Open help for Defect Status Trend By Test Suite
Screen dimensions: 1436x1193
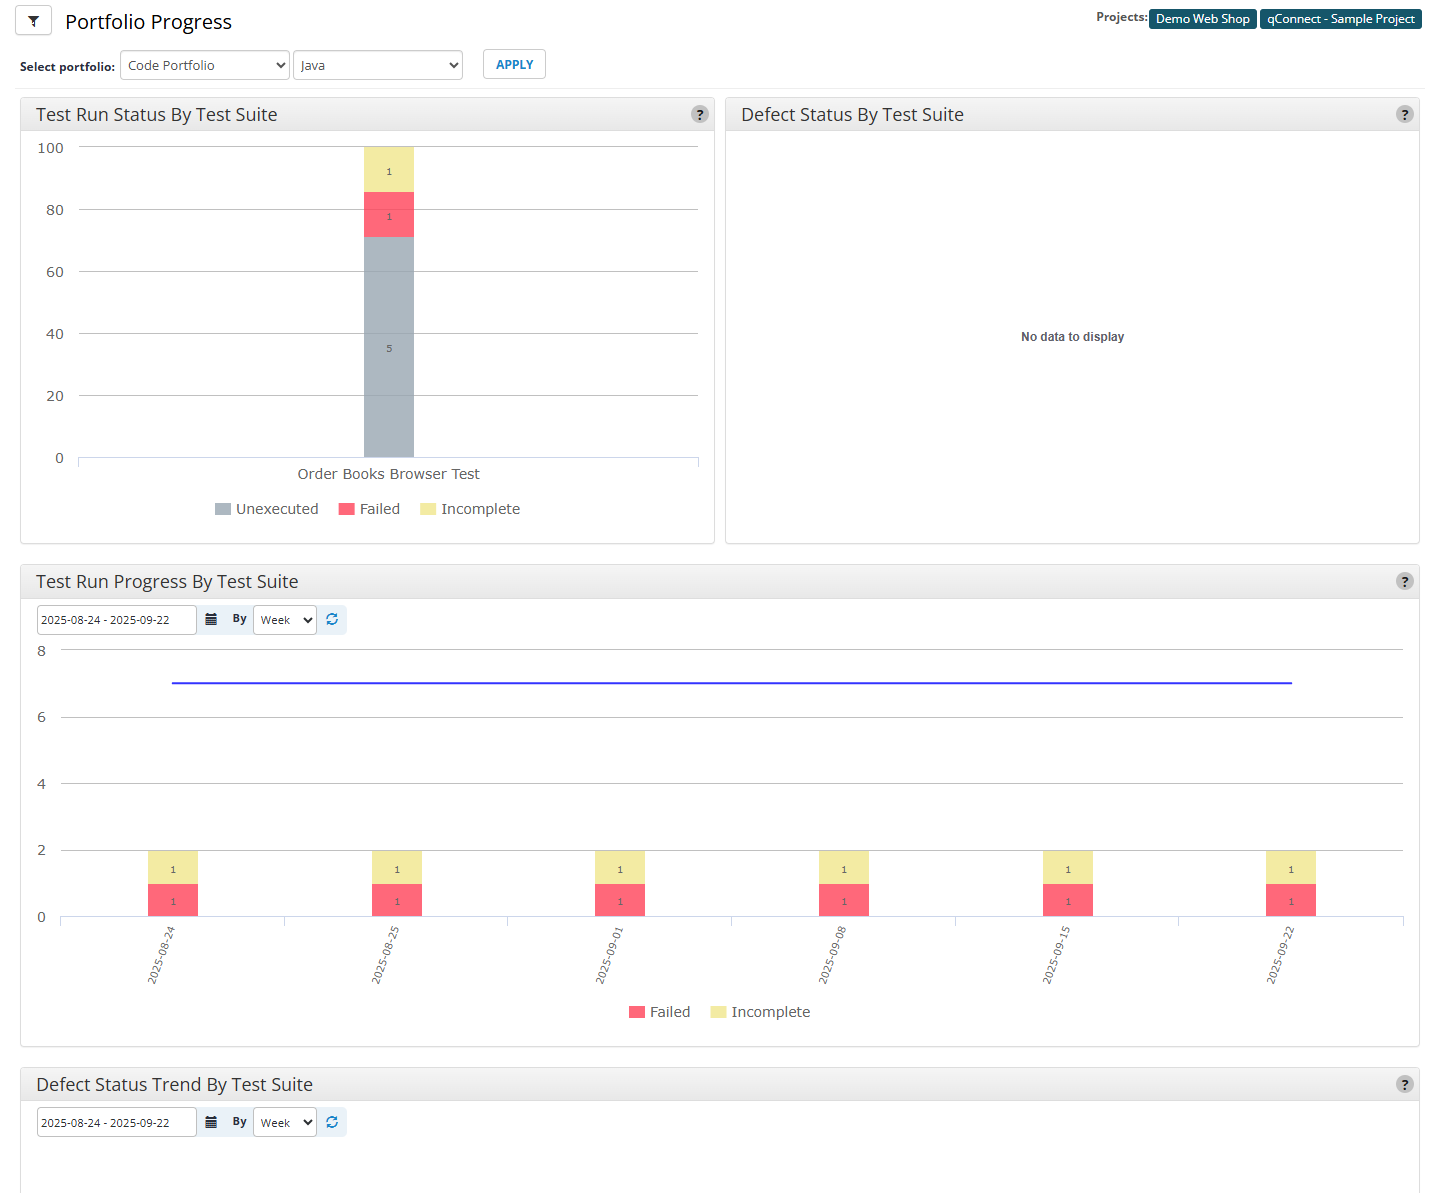pyautogui.click(x=1405, y=1085)
